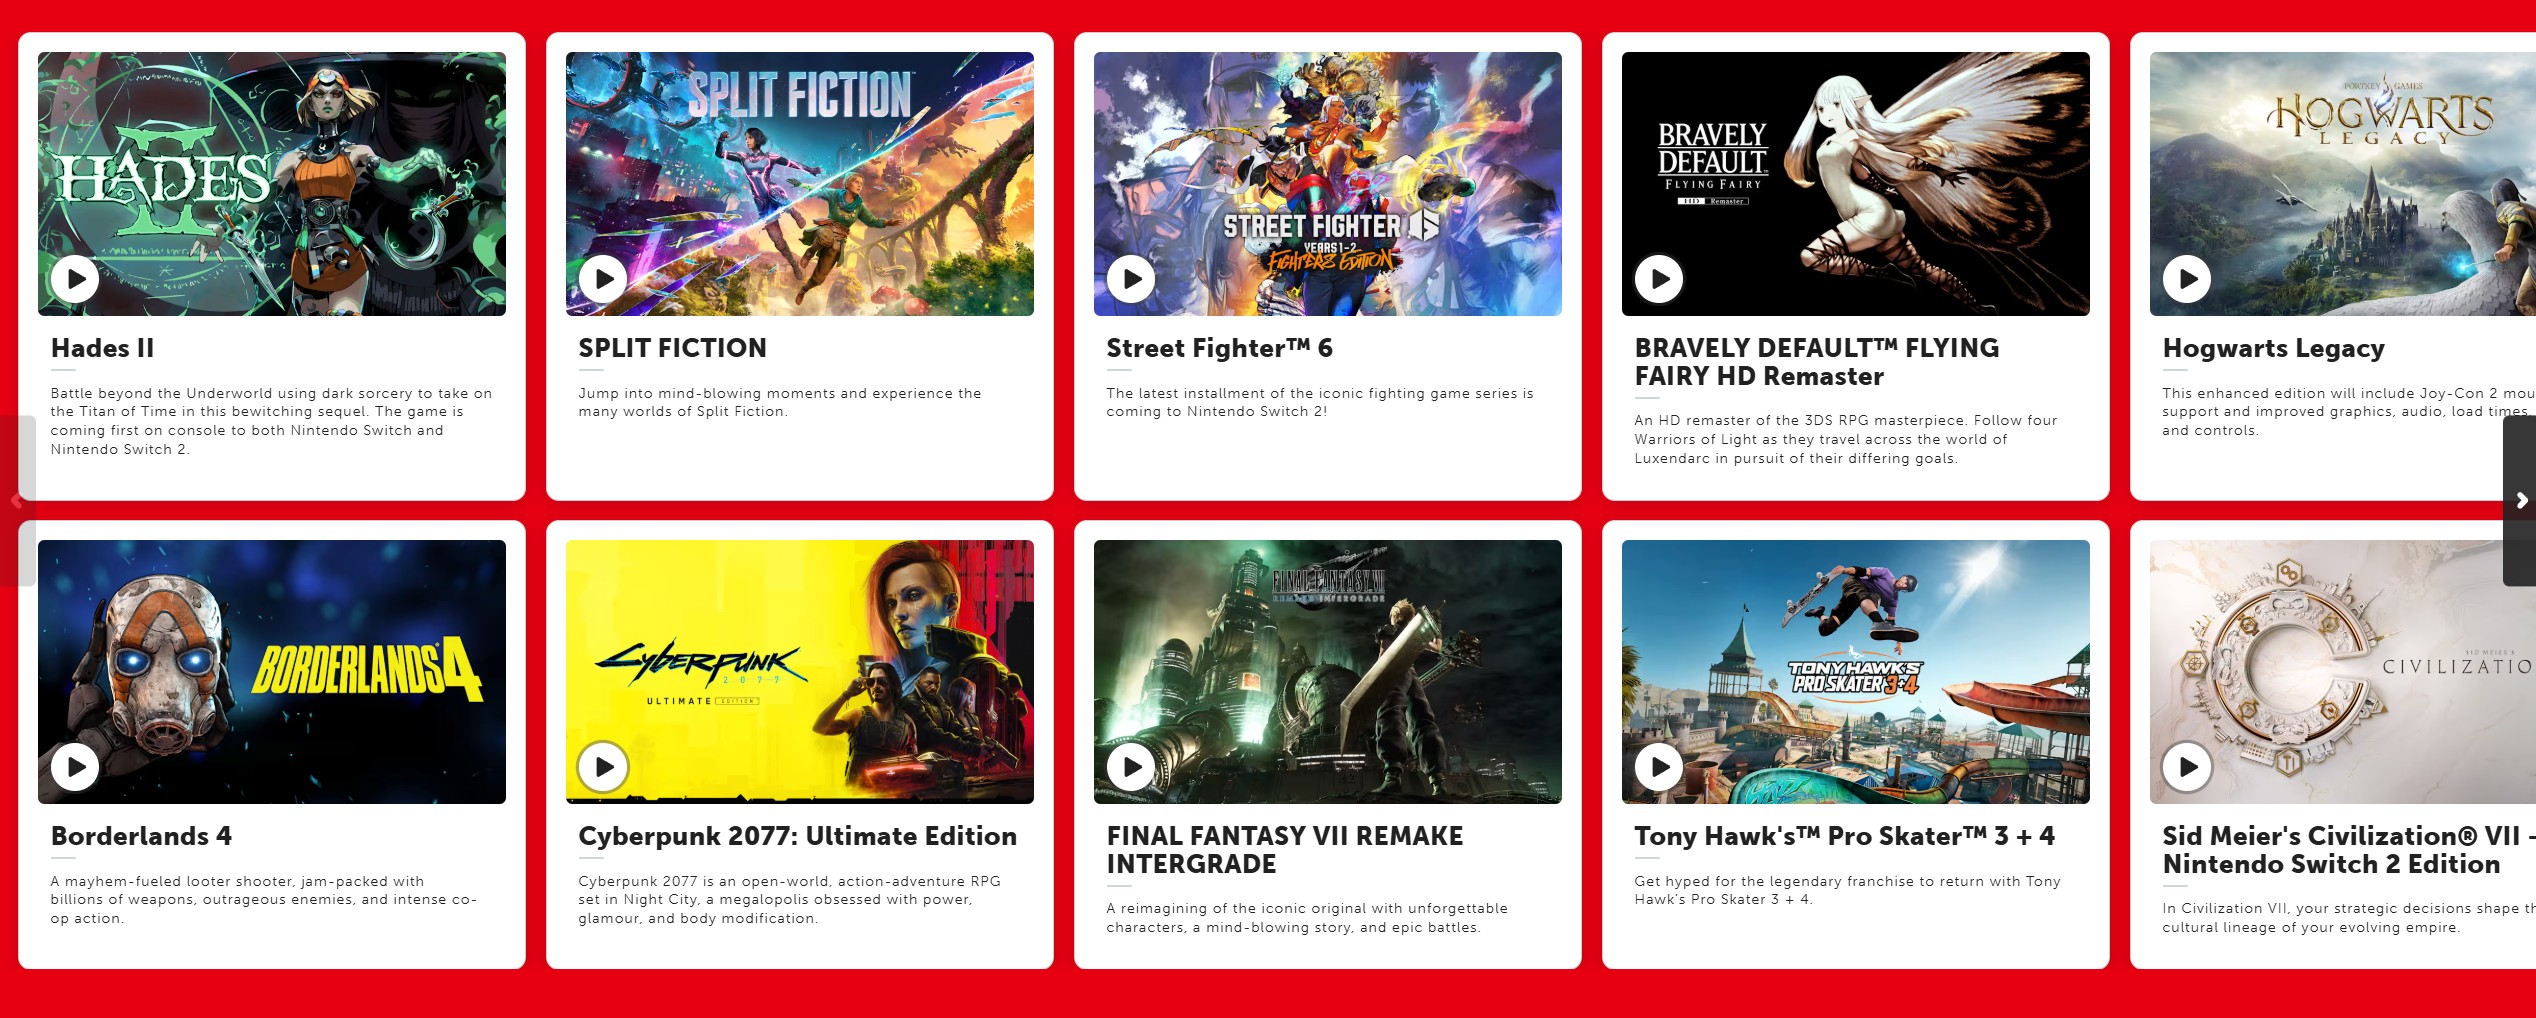Open the Borderlands 4 title link
The image size is (2536, 1018).
[x=141, y=836]
